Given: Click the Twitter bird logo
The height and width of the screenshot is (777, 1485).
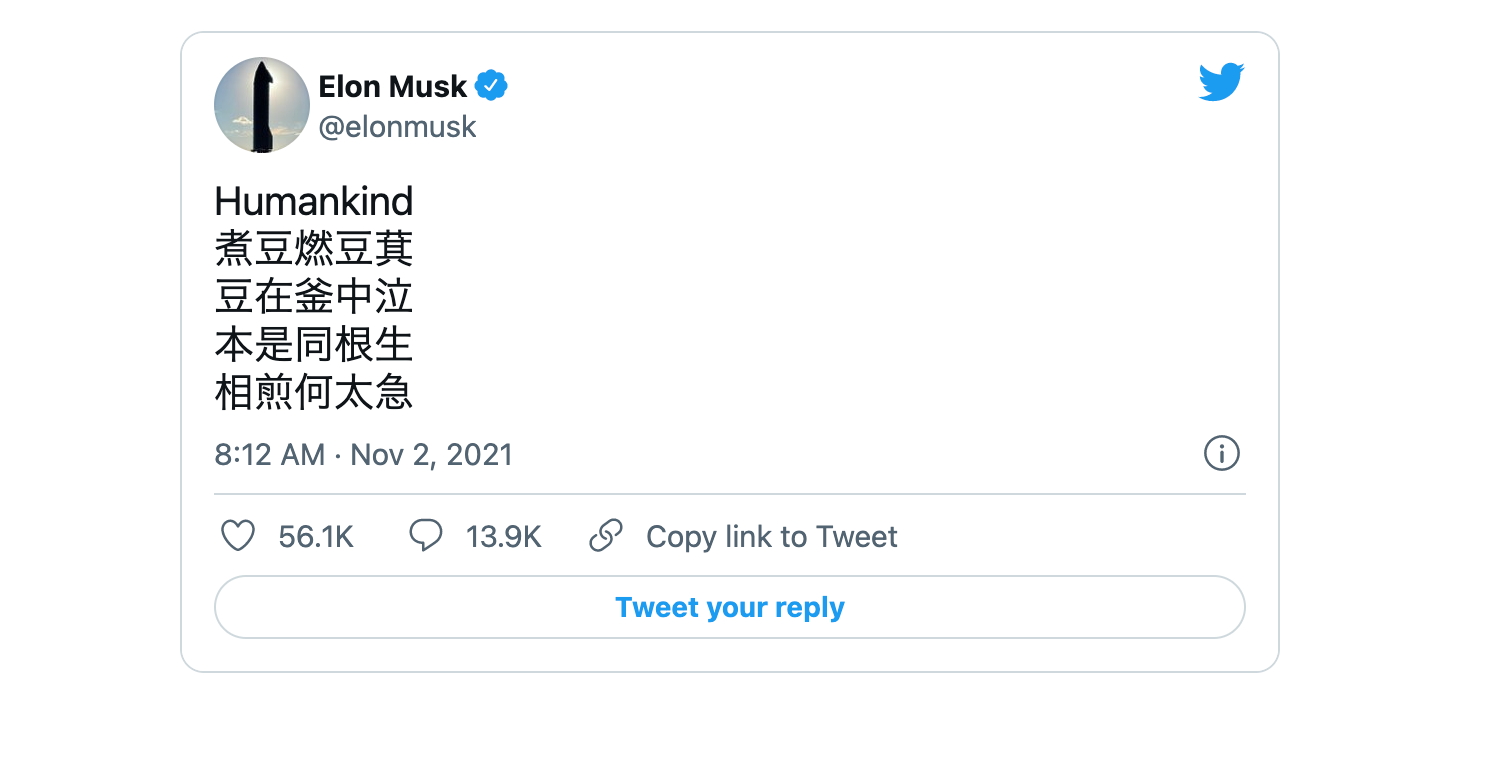Looking at the screenshot, I should (1221, 83).
